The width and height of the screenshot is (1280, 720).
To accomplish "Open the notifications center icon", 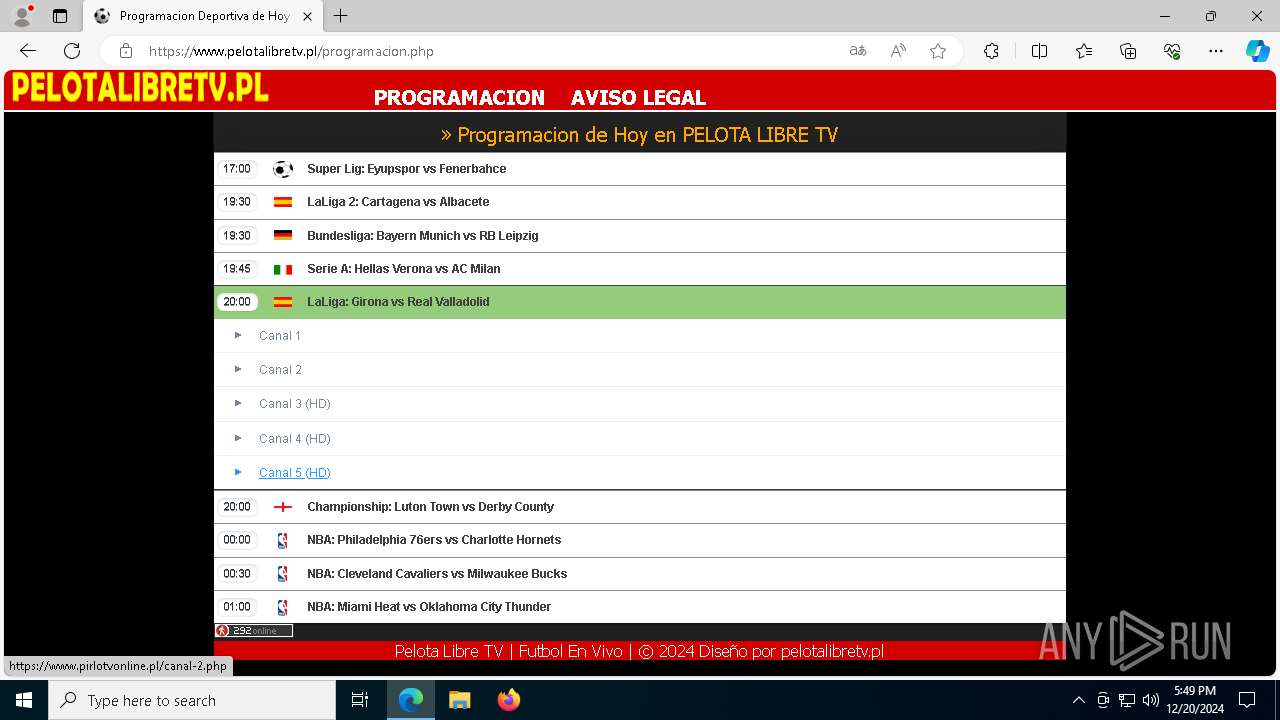I will click(1247, 700).
